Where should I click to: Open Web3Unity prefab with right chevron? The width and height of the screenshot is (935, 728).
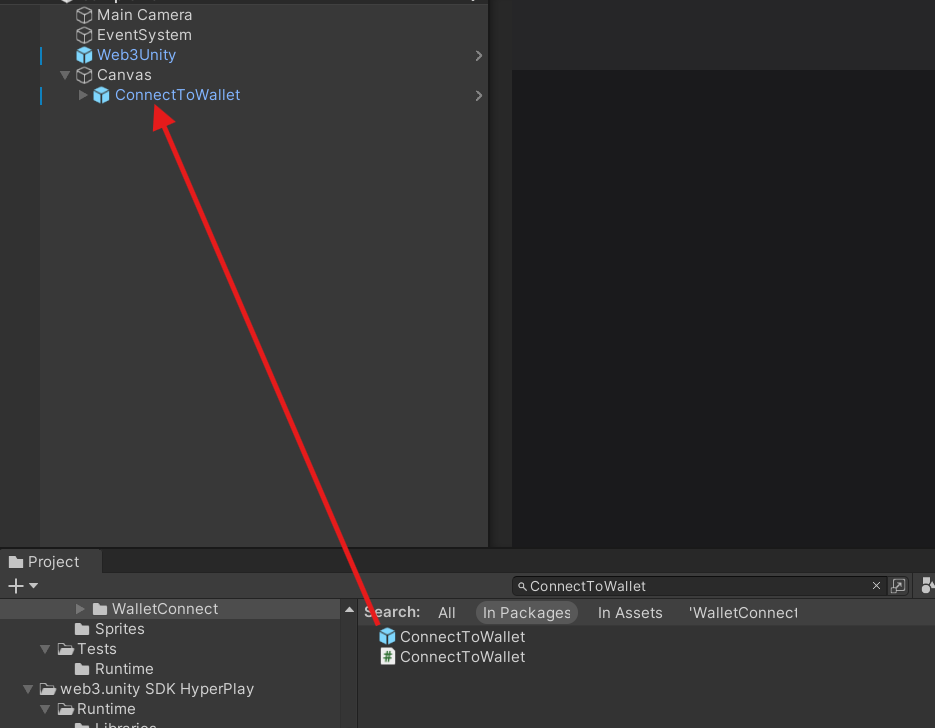[479, 55]
